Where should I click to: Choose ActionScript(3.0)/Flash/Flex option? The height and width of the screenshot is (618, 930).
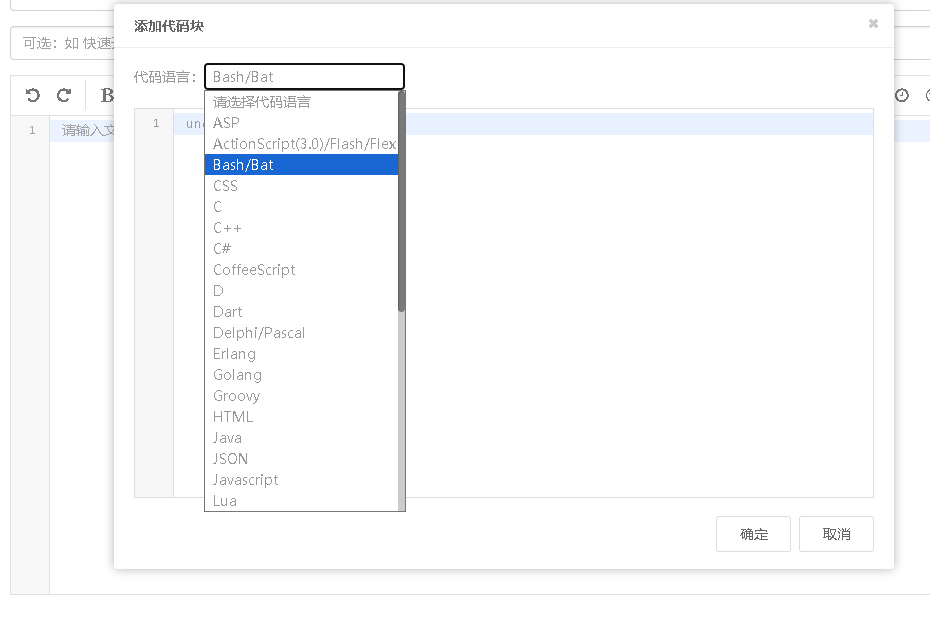click(304, 144)
